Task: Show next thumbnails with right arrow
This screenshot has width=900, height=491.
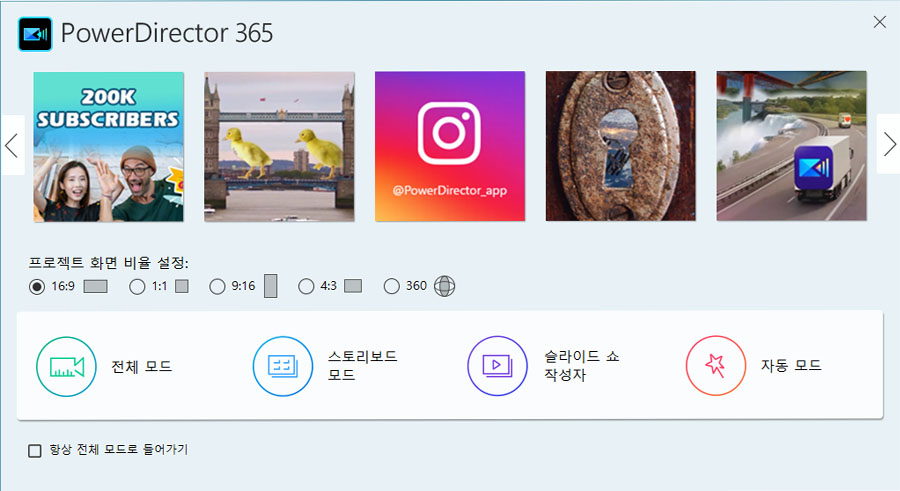Action: pyautogui.click(x=889, y=144)
